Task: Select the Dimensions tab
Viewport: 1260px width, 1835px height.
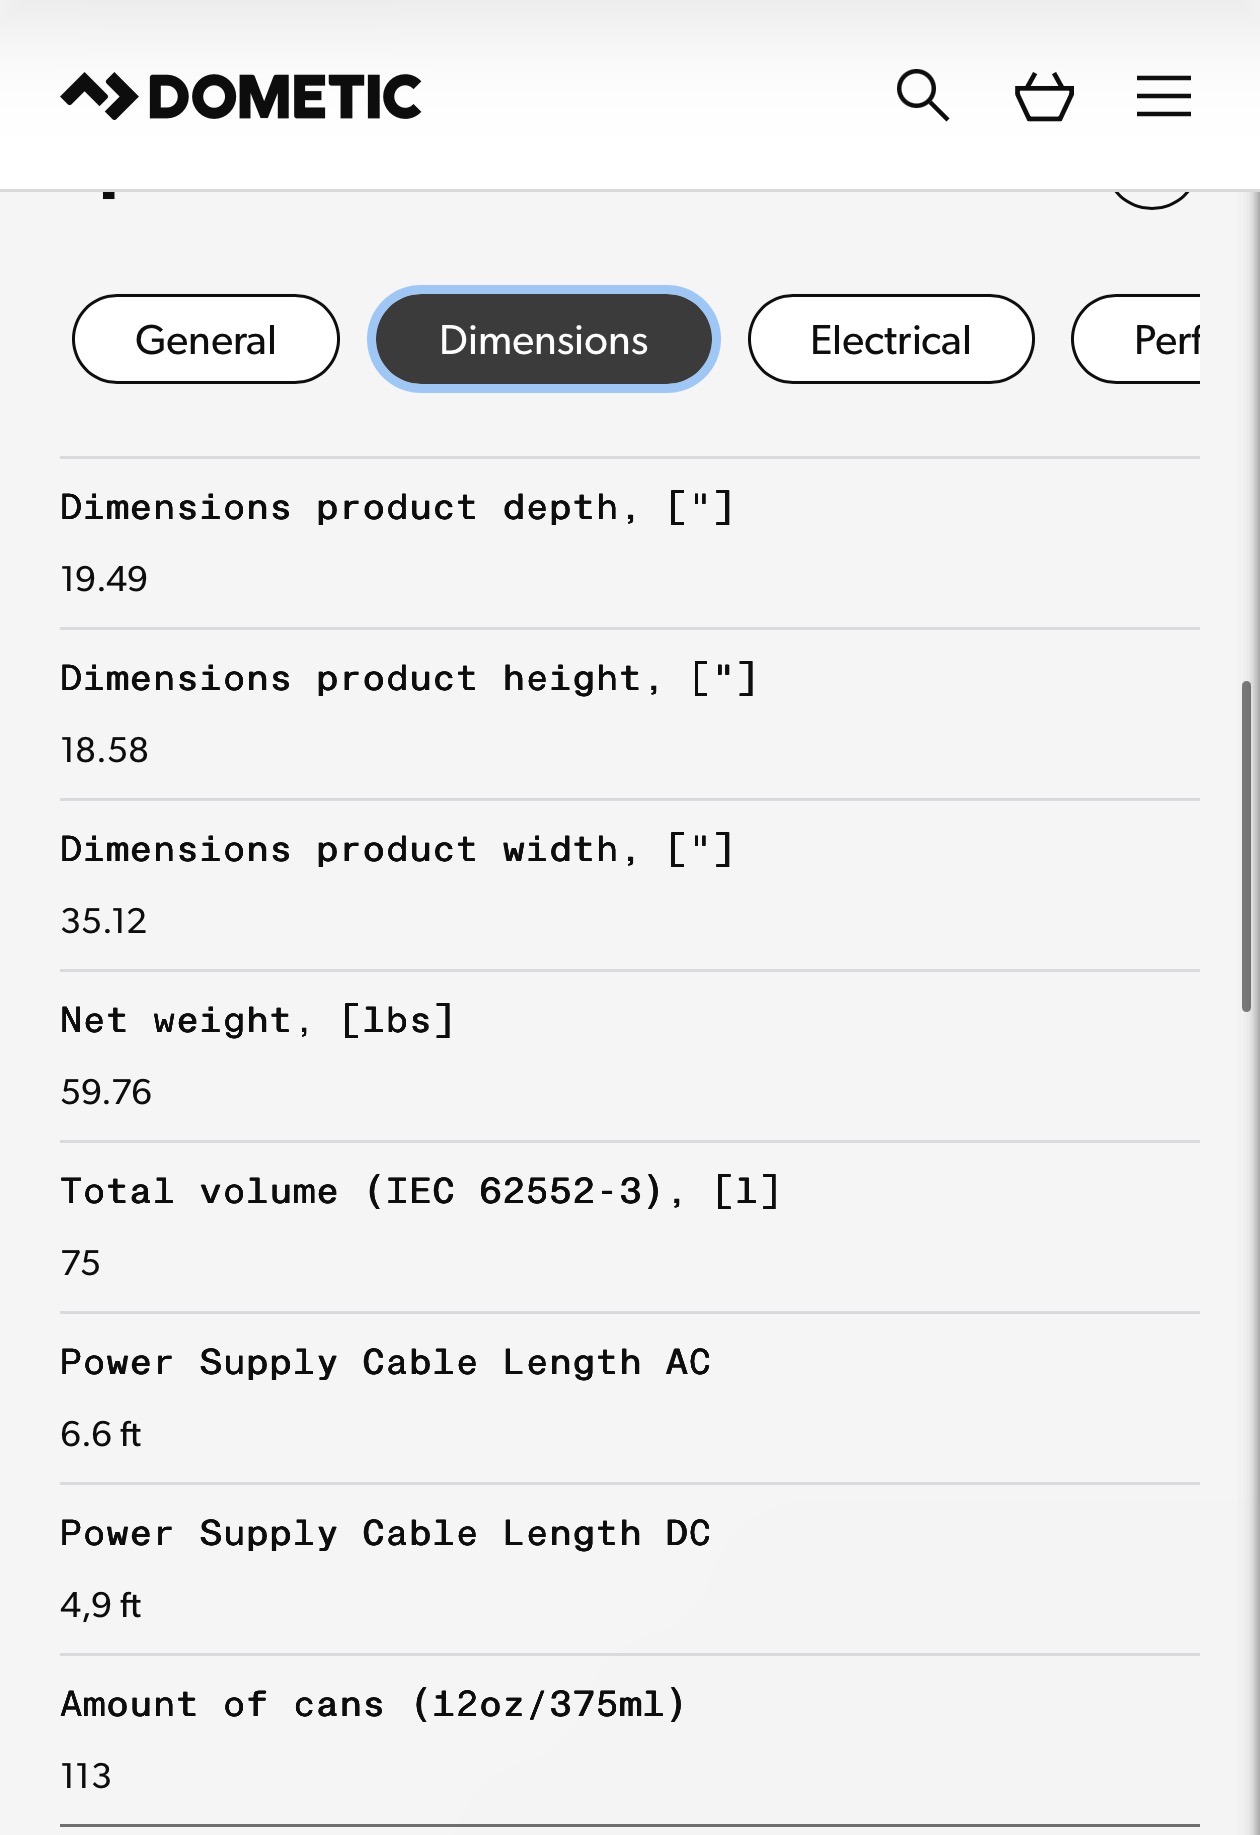Action: (x=544, y=339)
